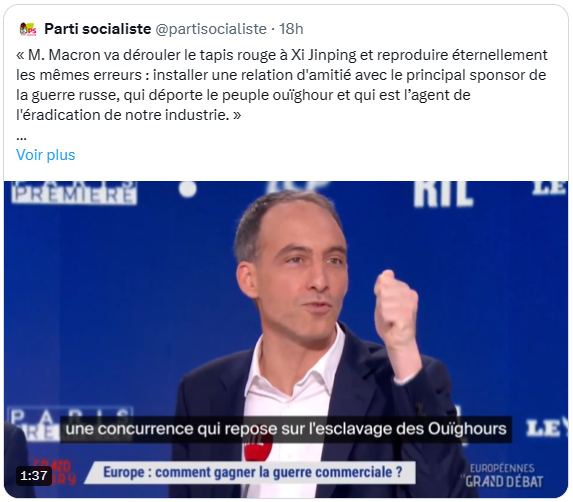573x502 pixels.
Task: Click the 1:37 video duration badge
Action: click(34, 476)
